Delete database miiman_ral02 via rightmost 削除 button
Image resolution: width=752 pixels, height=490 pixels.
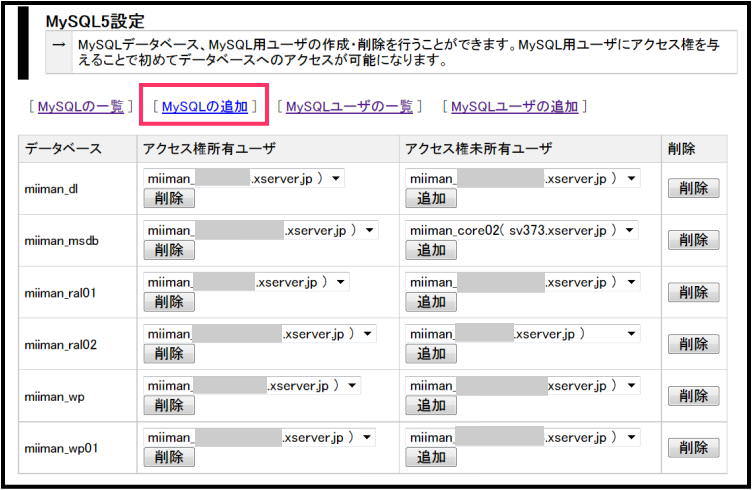pyautogui.click(x=693, y=344)
